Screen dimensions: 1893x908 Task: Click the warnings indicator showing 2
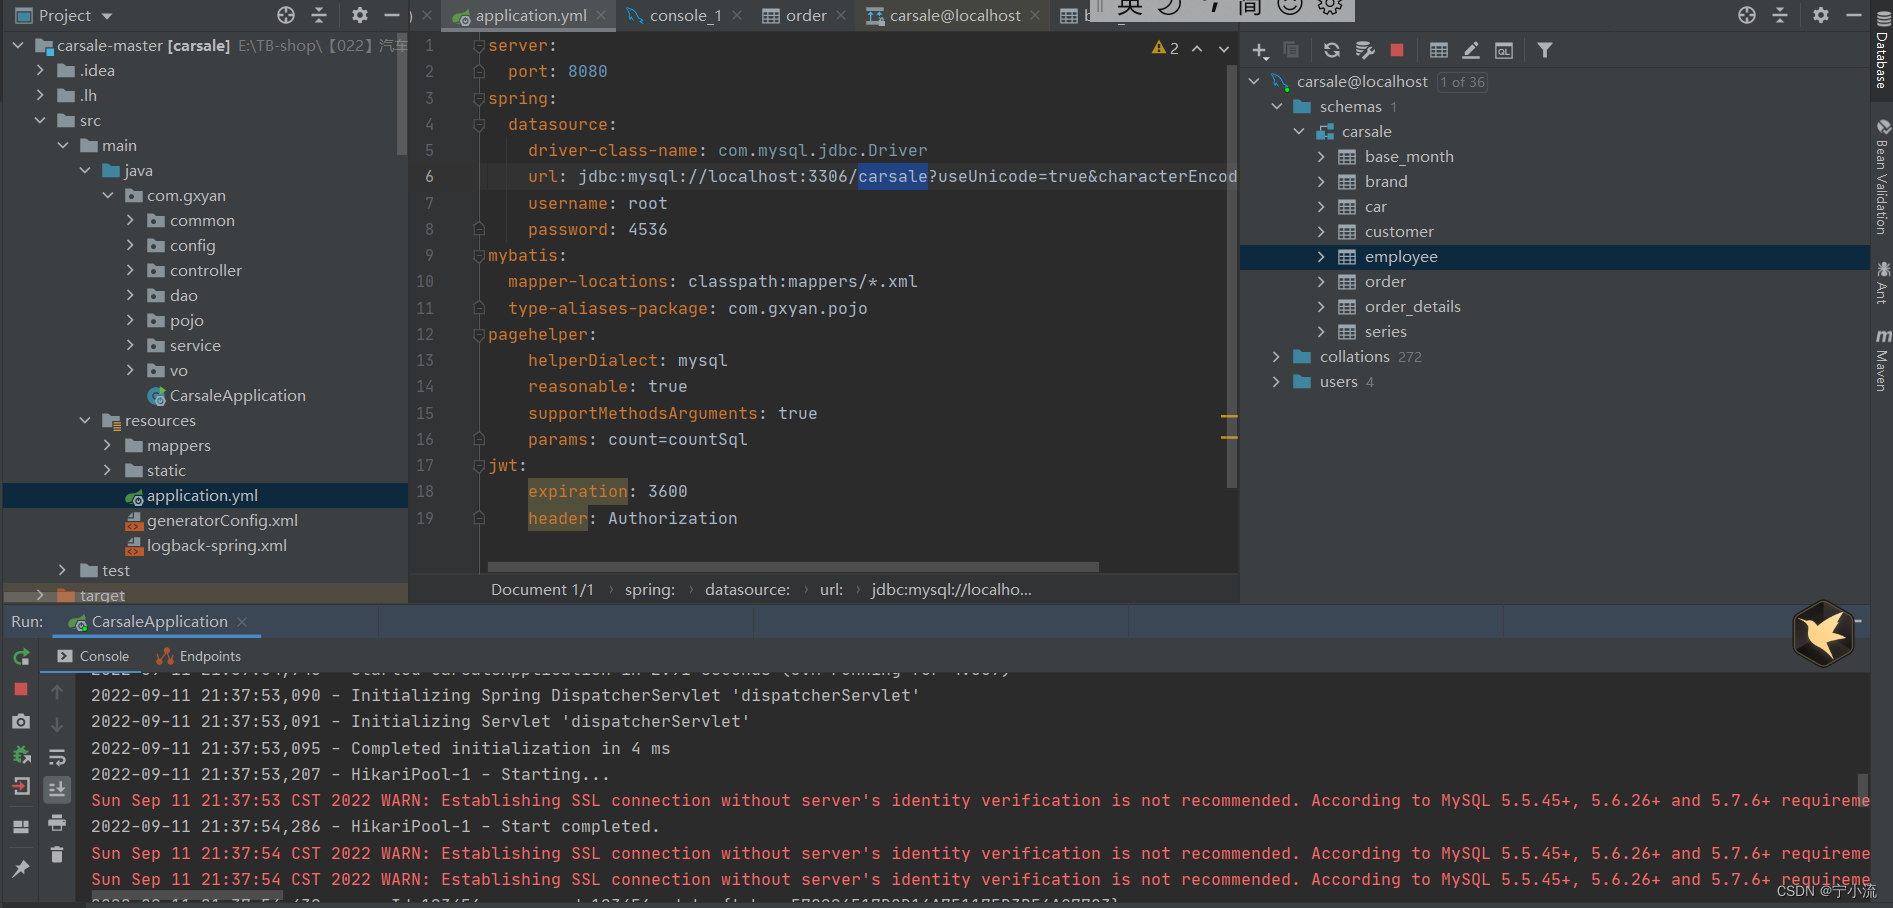pos(1165,48)
